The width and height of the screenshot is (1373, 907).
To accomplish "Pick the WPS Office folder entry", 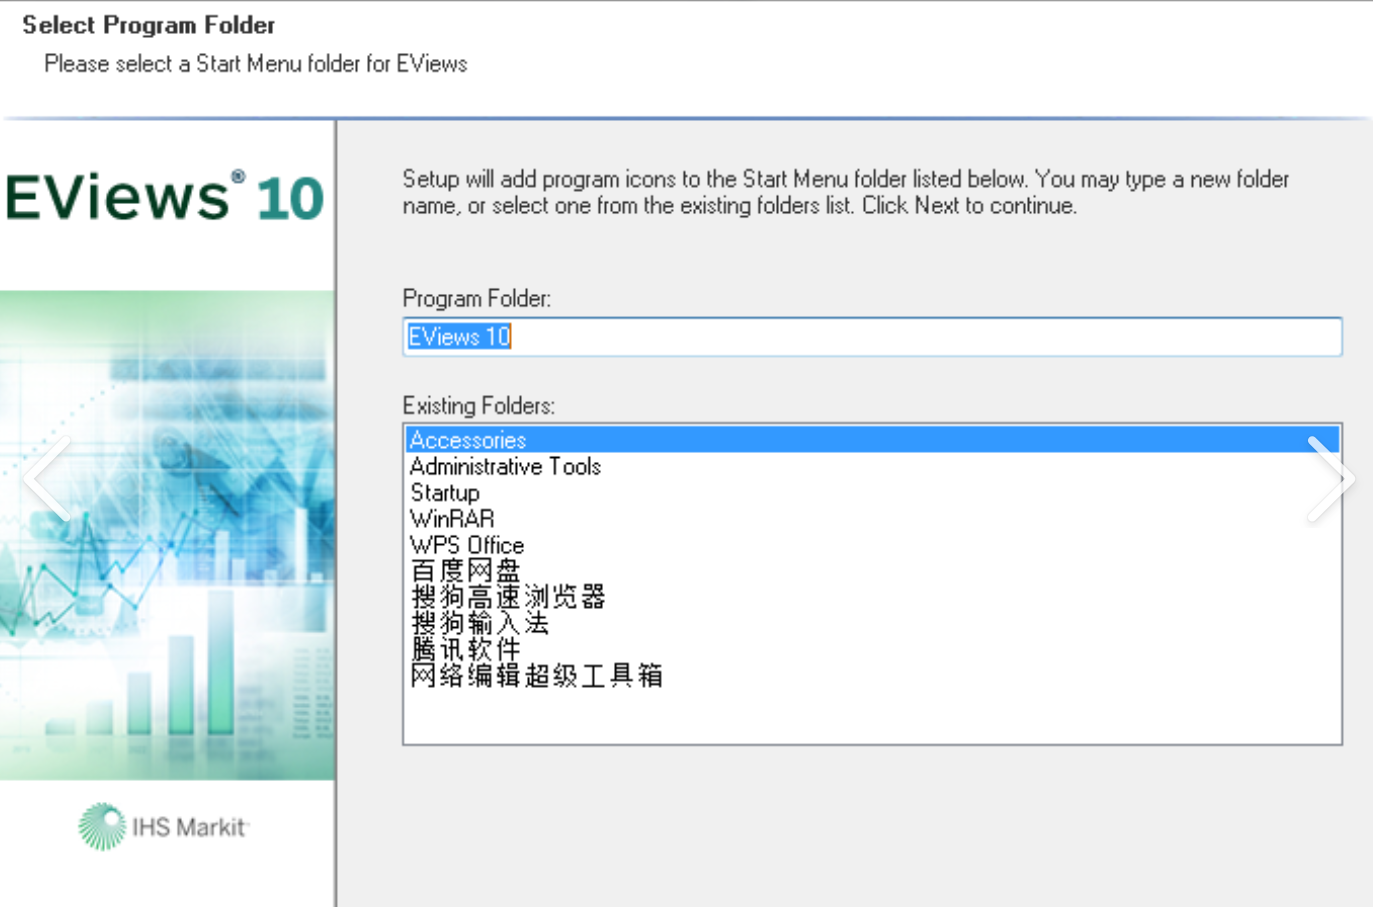I will pyautogui.click(x=467, y=545).
